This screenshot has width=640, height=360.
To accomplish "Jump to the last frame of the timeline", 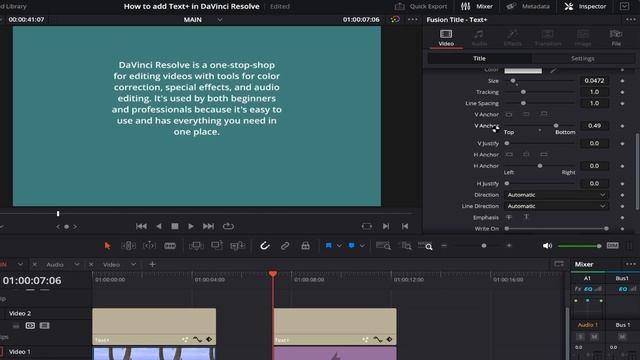I will tap(208, 226).
